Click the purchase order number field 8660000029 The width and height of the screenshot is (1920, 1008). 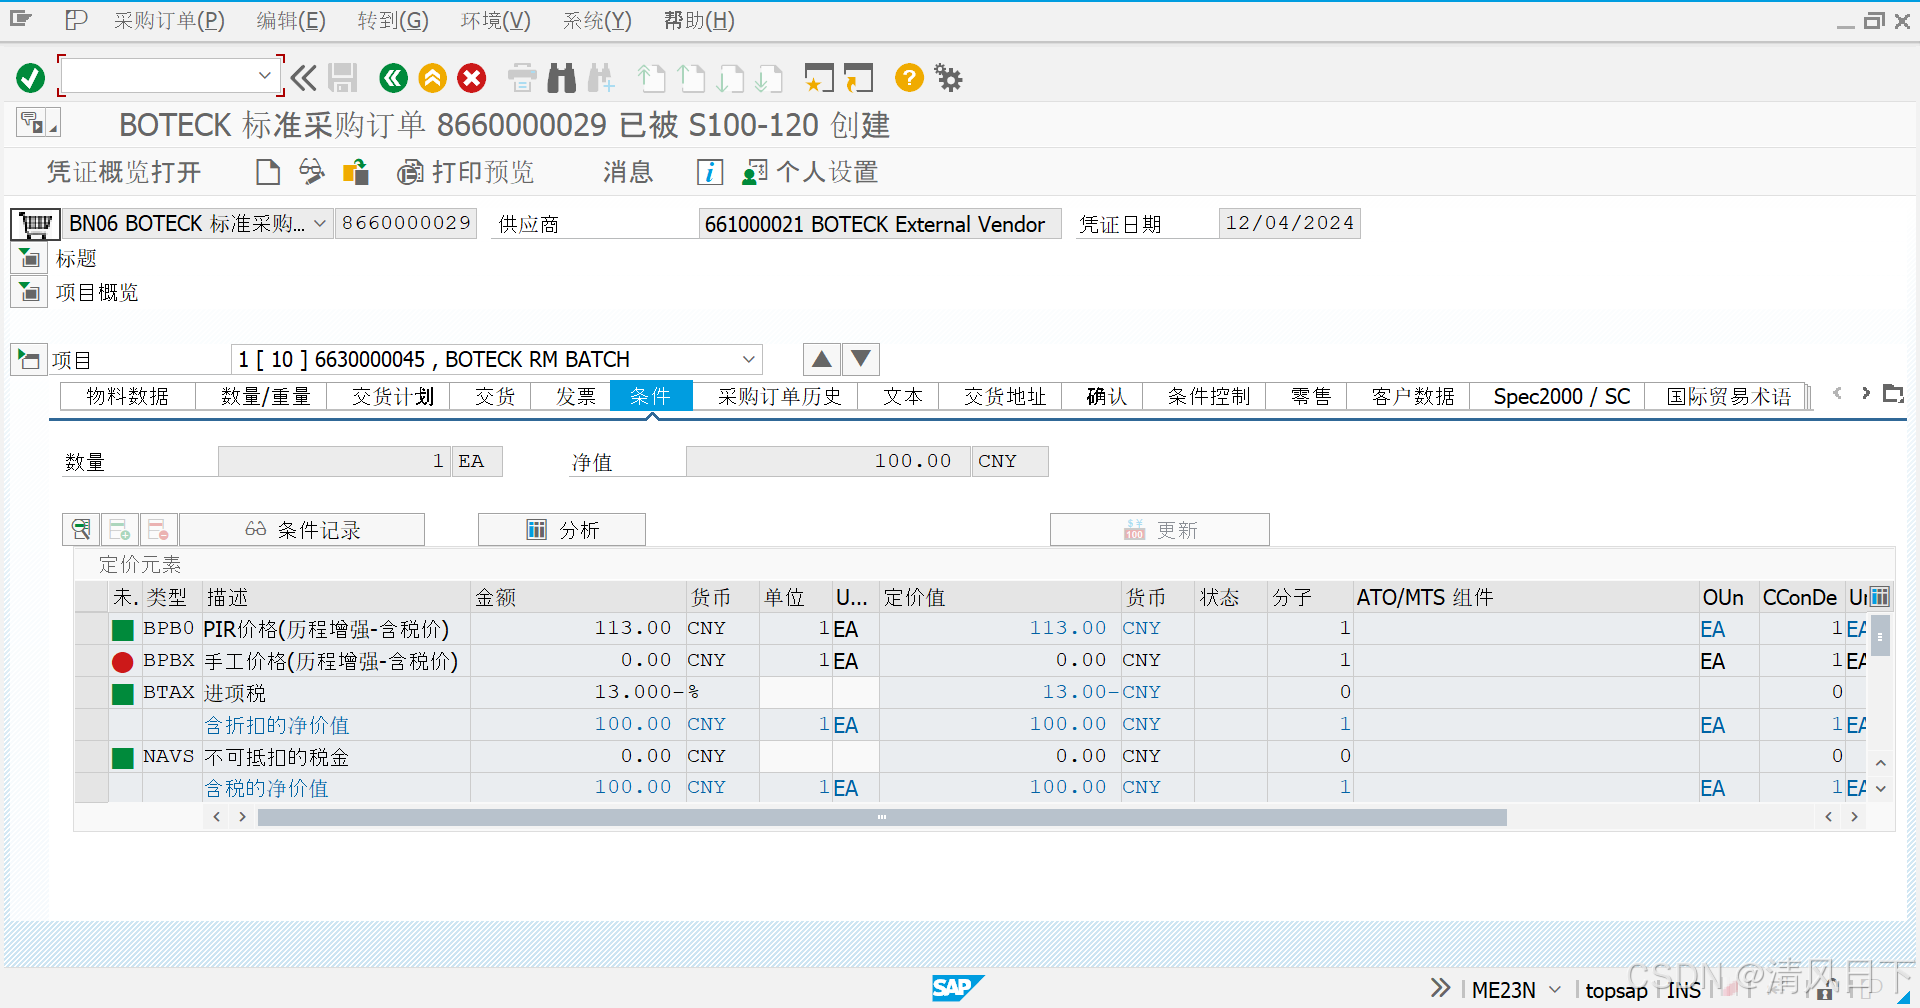(x=406, y=223)
